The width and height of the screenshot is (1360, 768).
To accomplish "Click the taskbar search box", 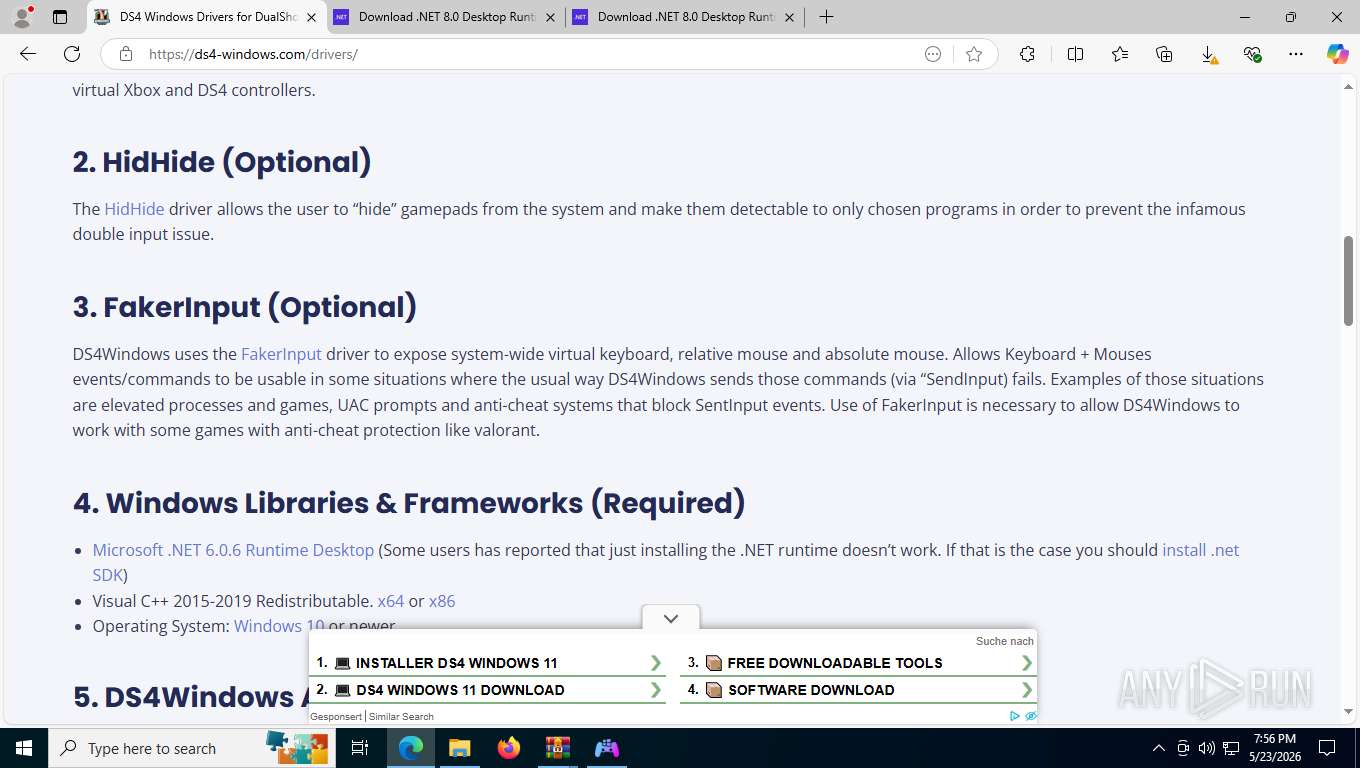I will pyautogui.click(x=192, y=748).
